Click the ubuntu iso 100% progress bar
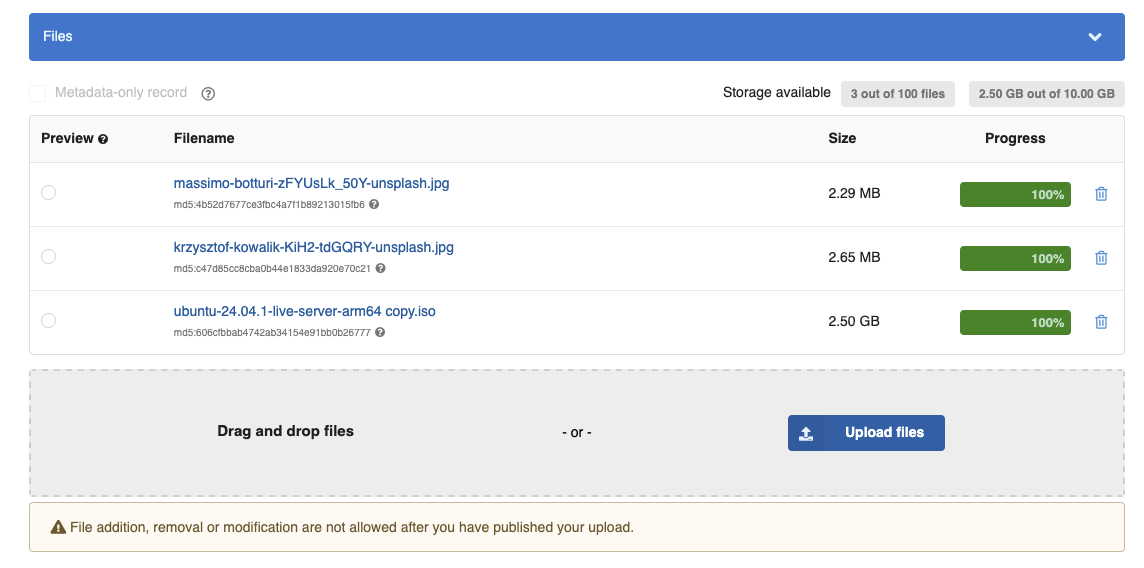Image resolution: width=1144 pixels, height=568 pixels. (1015, 322)
